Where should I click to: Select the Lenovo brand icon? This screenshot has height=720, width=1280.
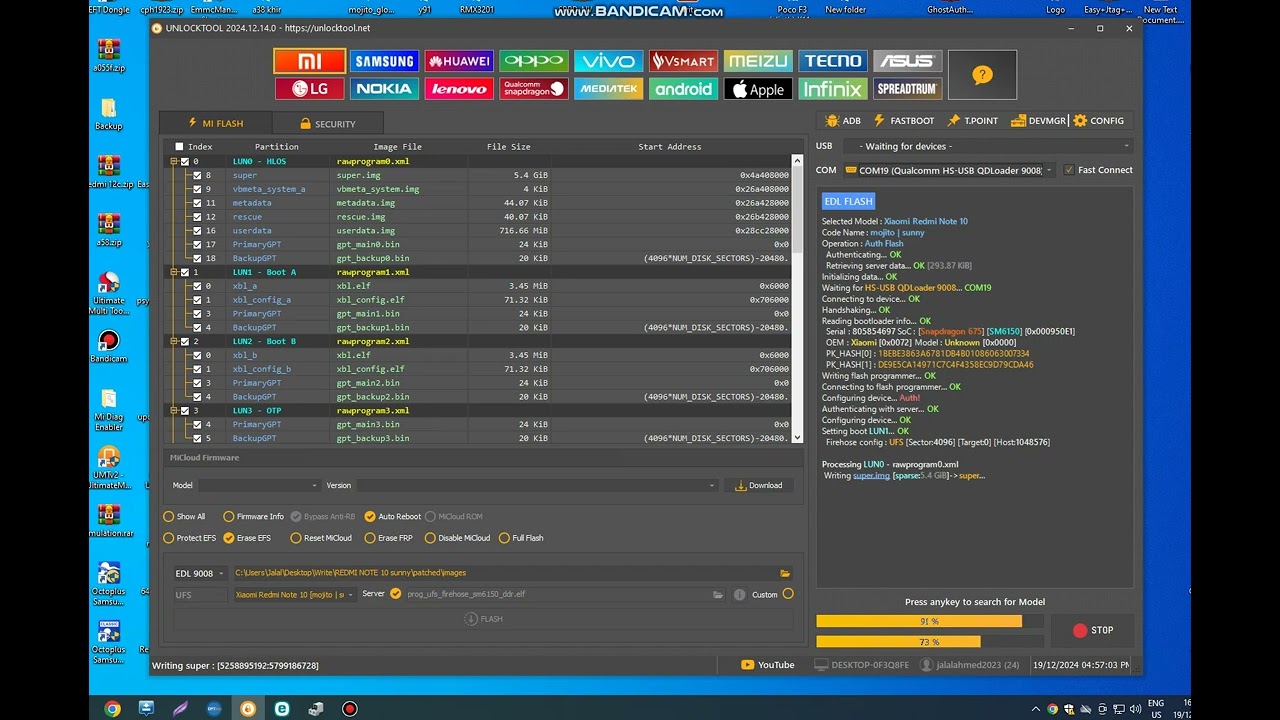point(459,89)
